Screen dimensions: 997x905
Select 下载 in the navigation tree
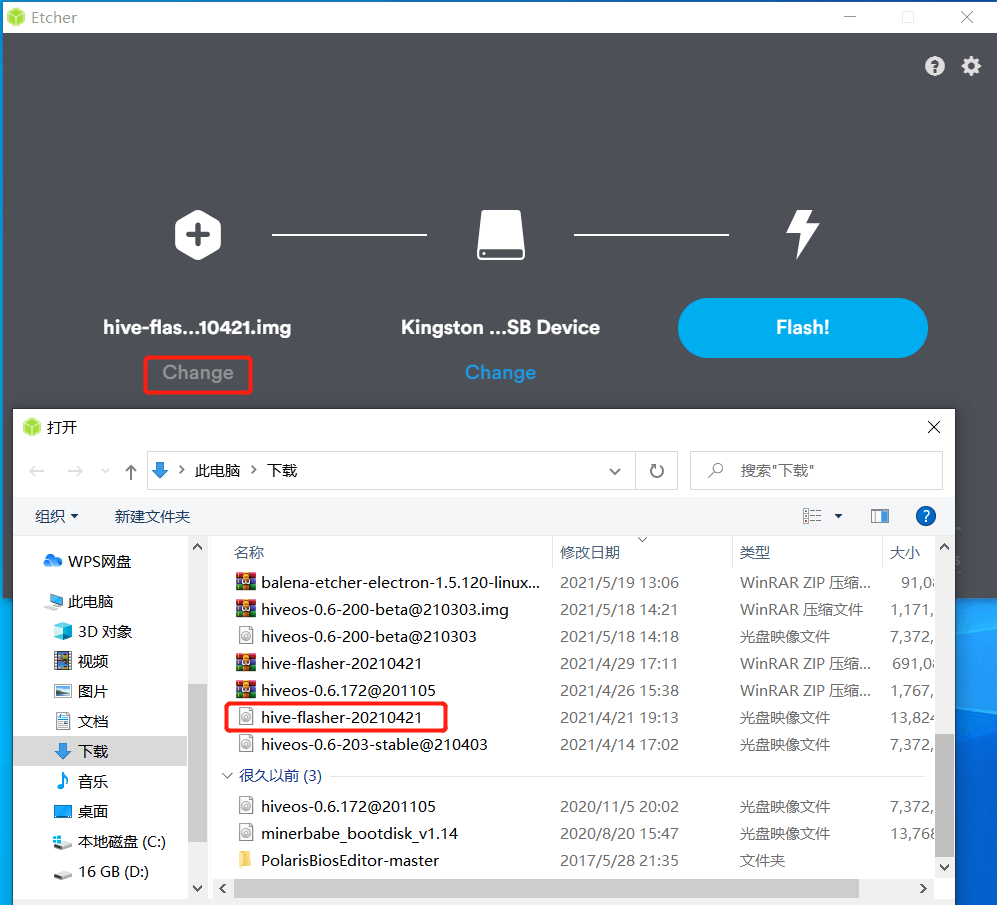point(93,751)
